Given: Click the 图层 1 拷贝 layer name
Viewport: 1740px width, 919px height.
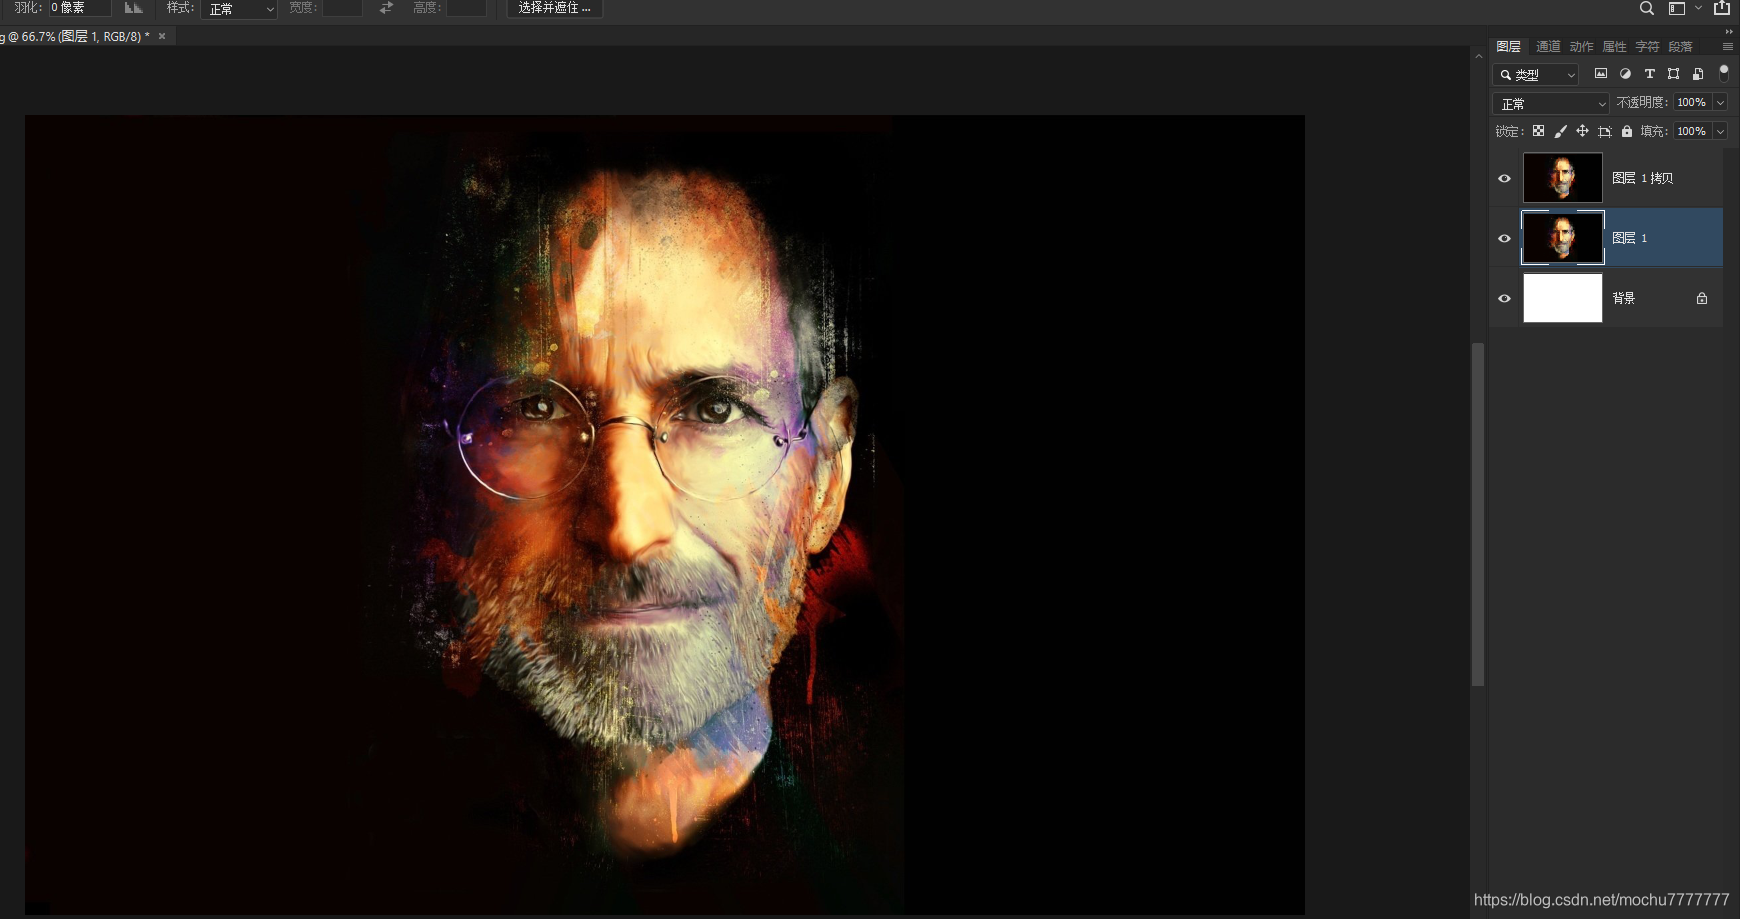Looking at the screenshot, I should tap(1642, 178).
